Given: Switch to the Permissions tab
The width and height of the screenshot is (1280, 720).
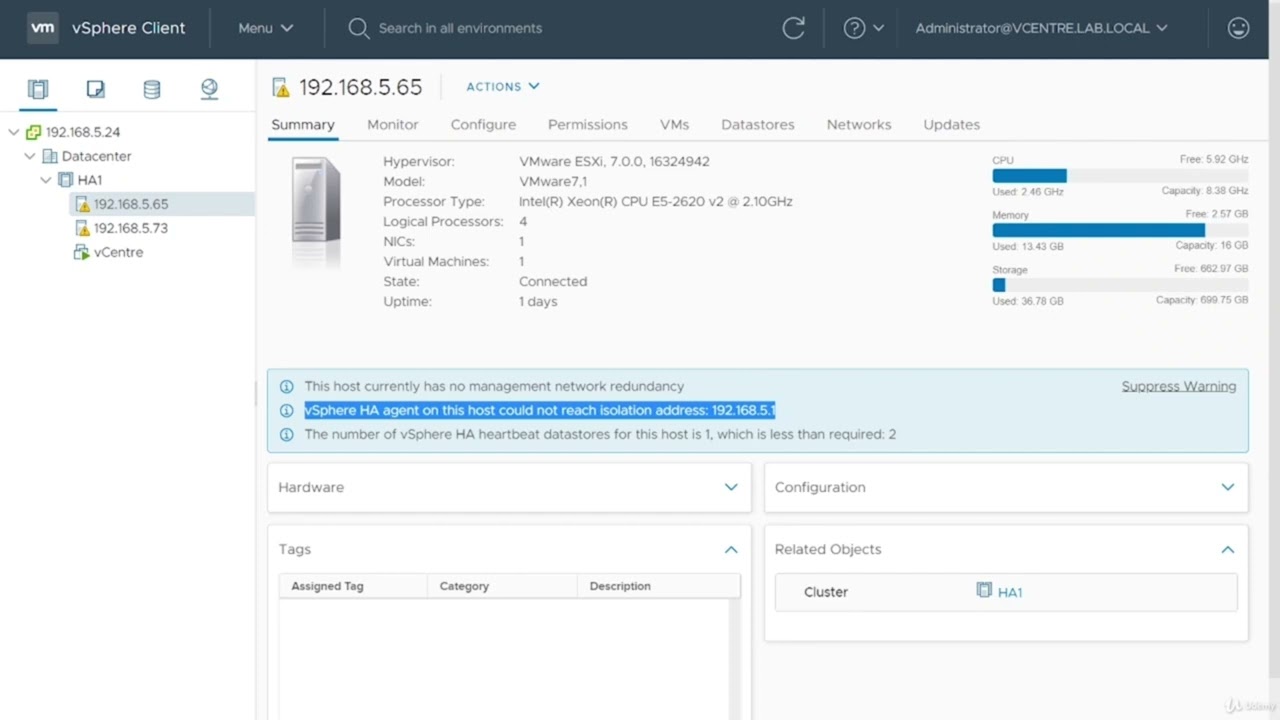Looking at the screenshot, I should 588,125.
